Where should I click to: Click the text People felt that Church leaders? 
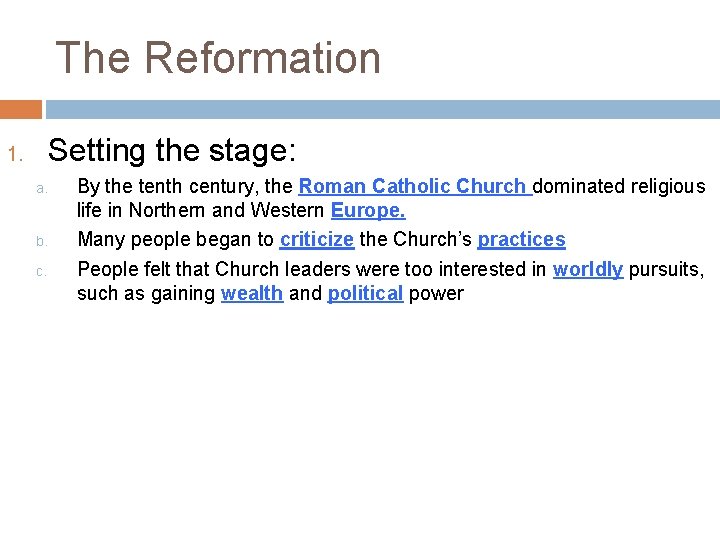click(214, 270)
